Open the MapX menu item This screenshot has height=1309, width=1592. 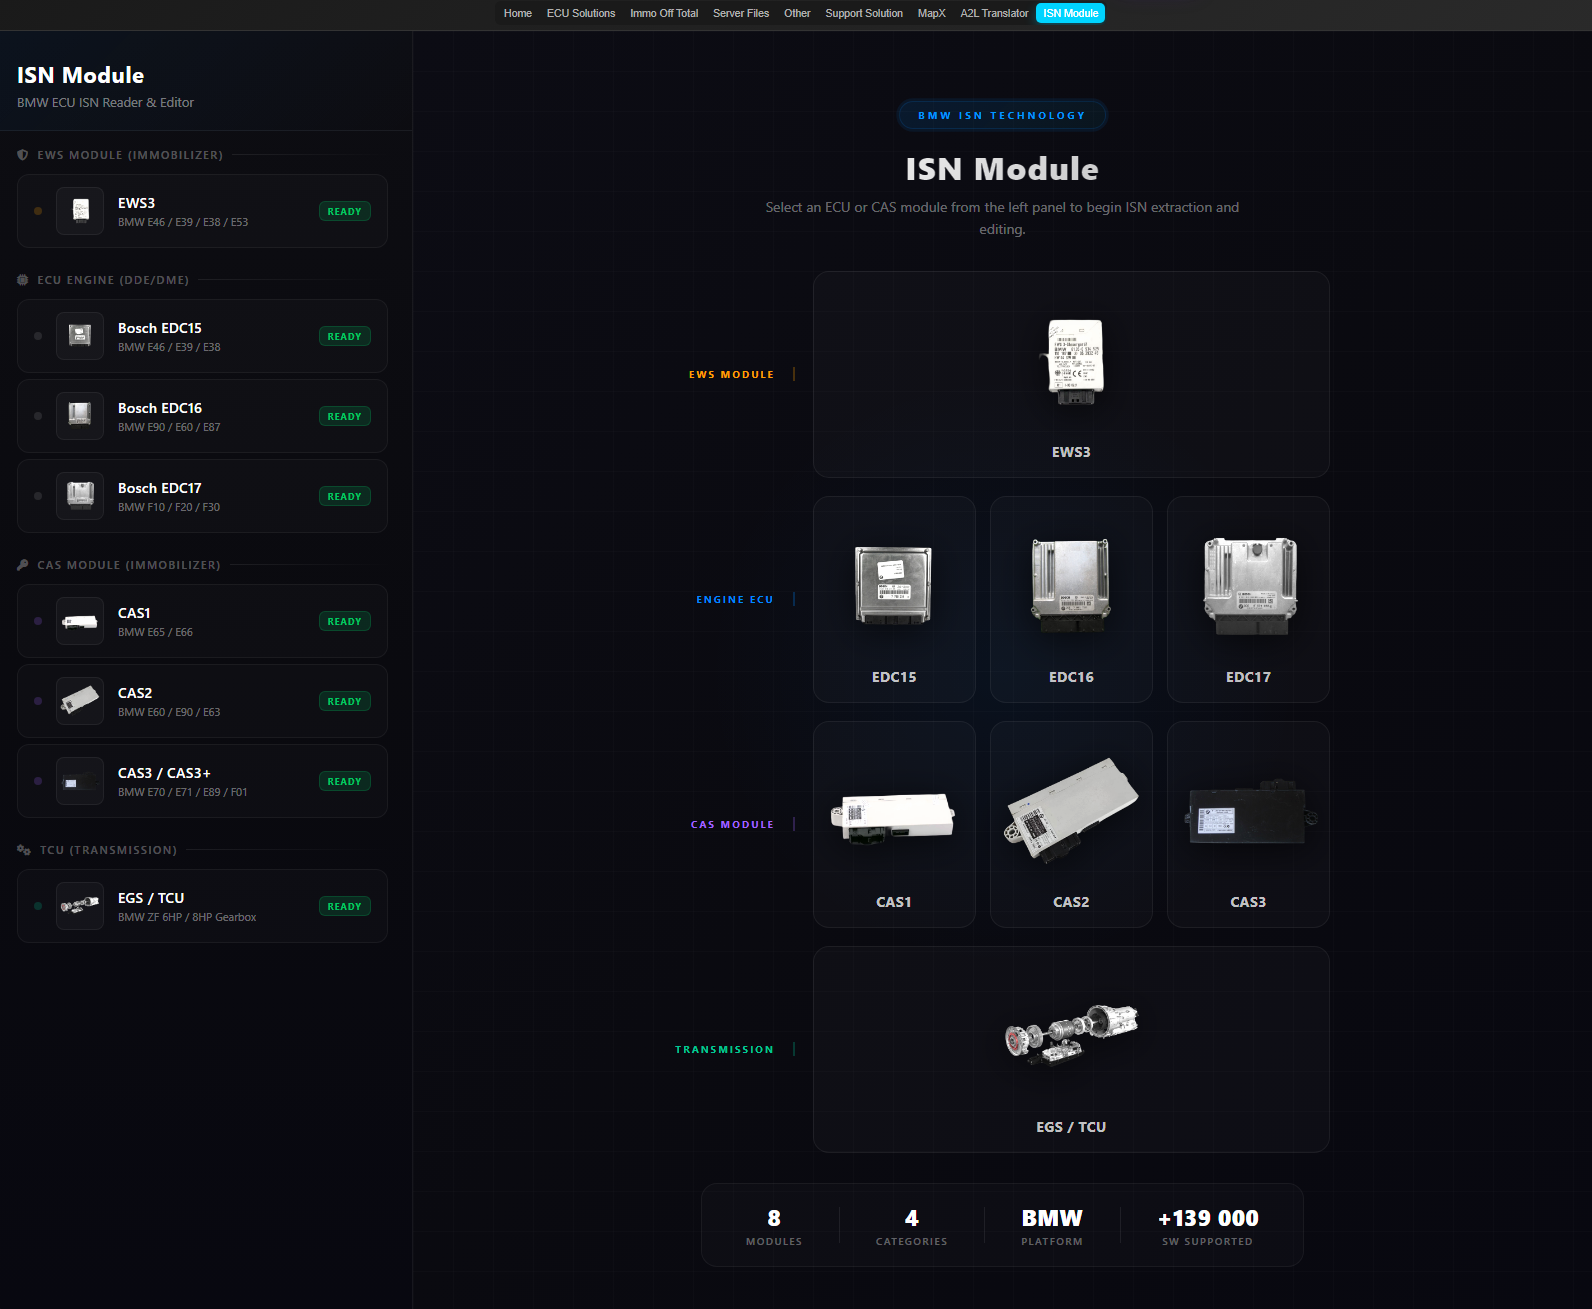(x=931, y=13)
